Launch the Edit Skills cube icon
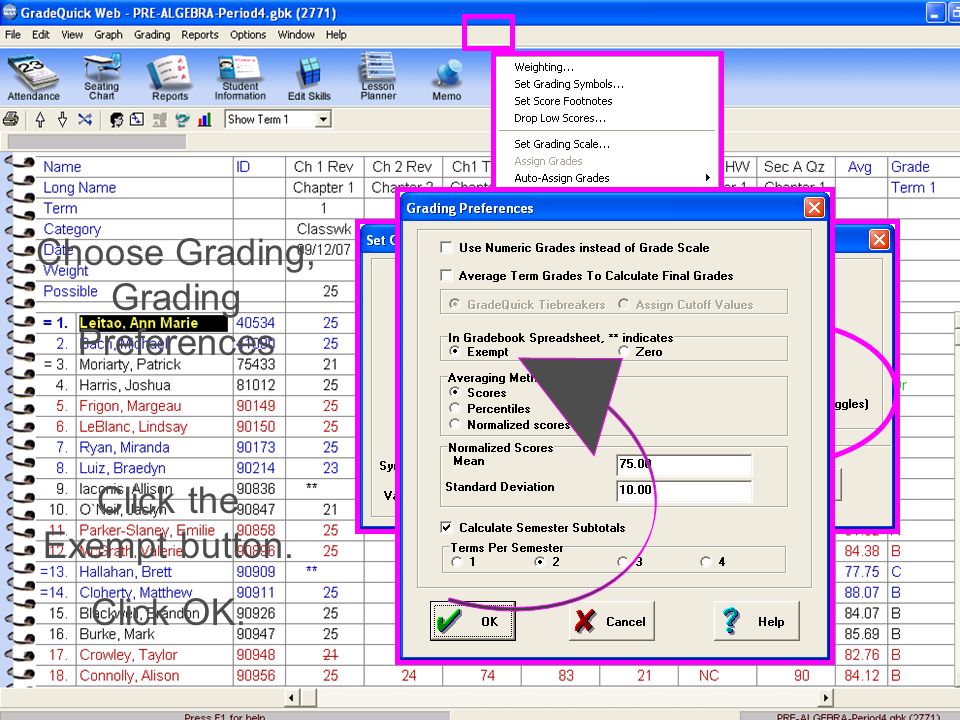The height and width of the screenshot is (720, 960). [309, 77]
